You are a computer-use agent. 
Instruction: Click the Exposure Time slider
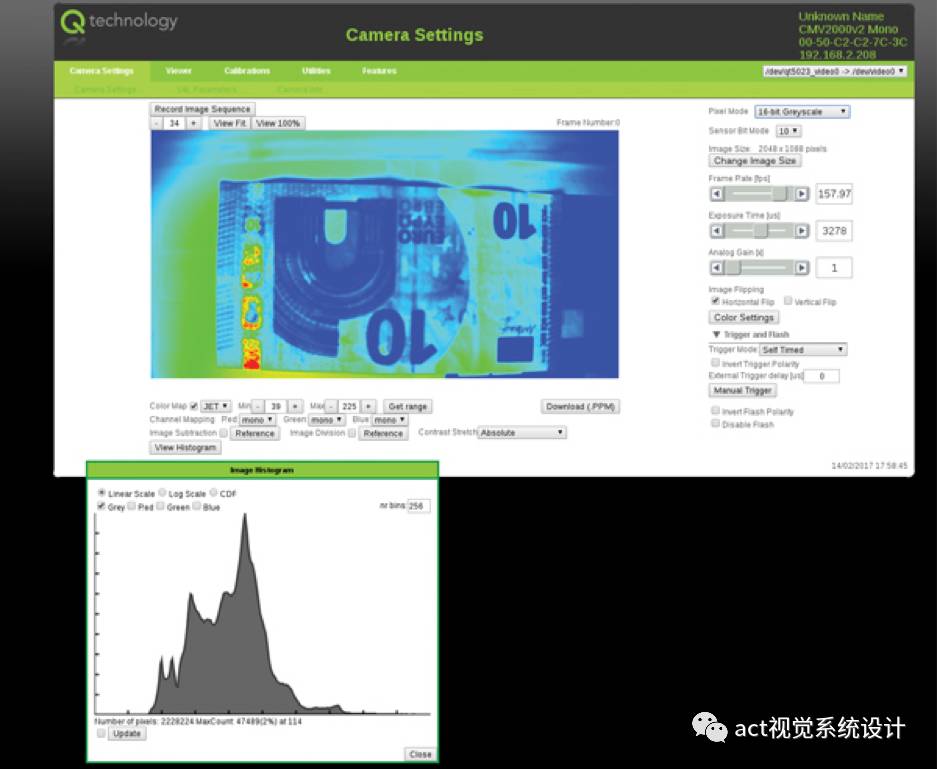click(x=760, y=231)
